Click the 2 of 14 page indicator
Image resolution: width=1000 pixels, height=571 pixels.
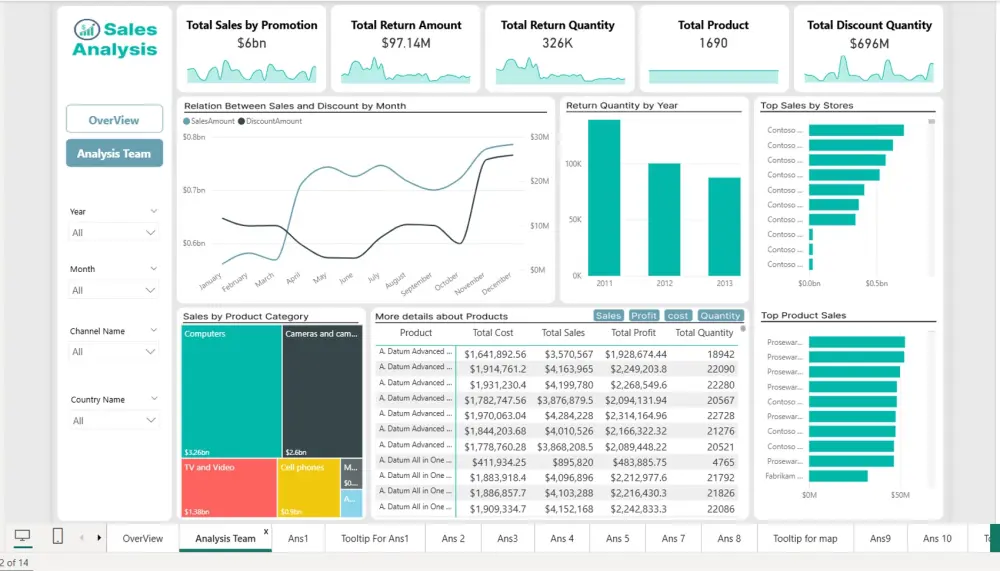click(x=14, y=563)
